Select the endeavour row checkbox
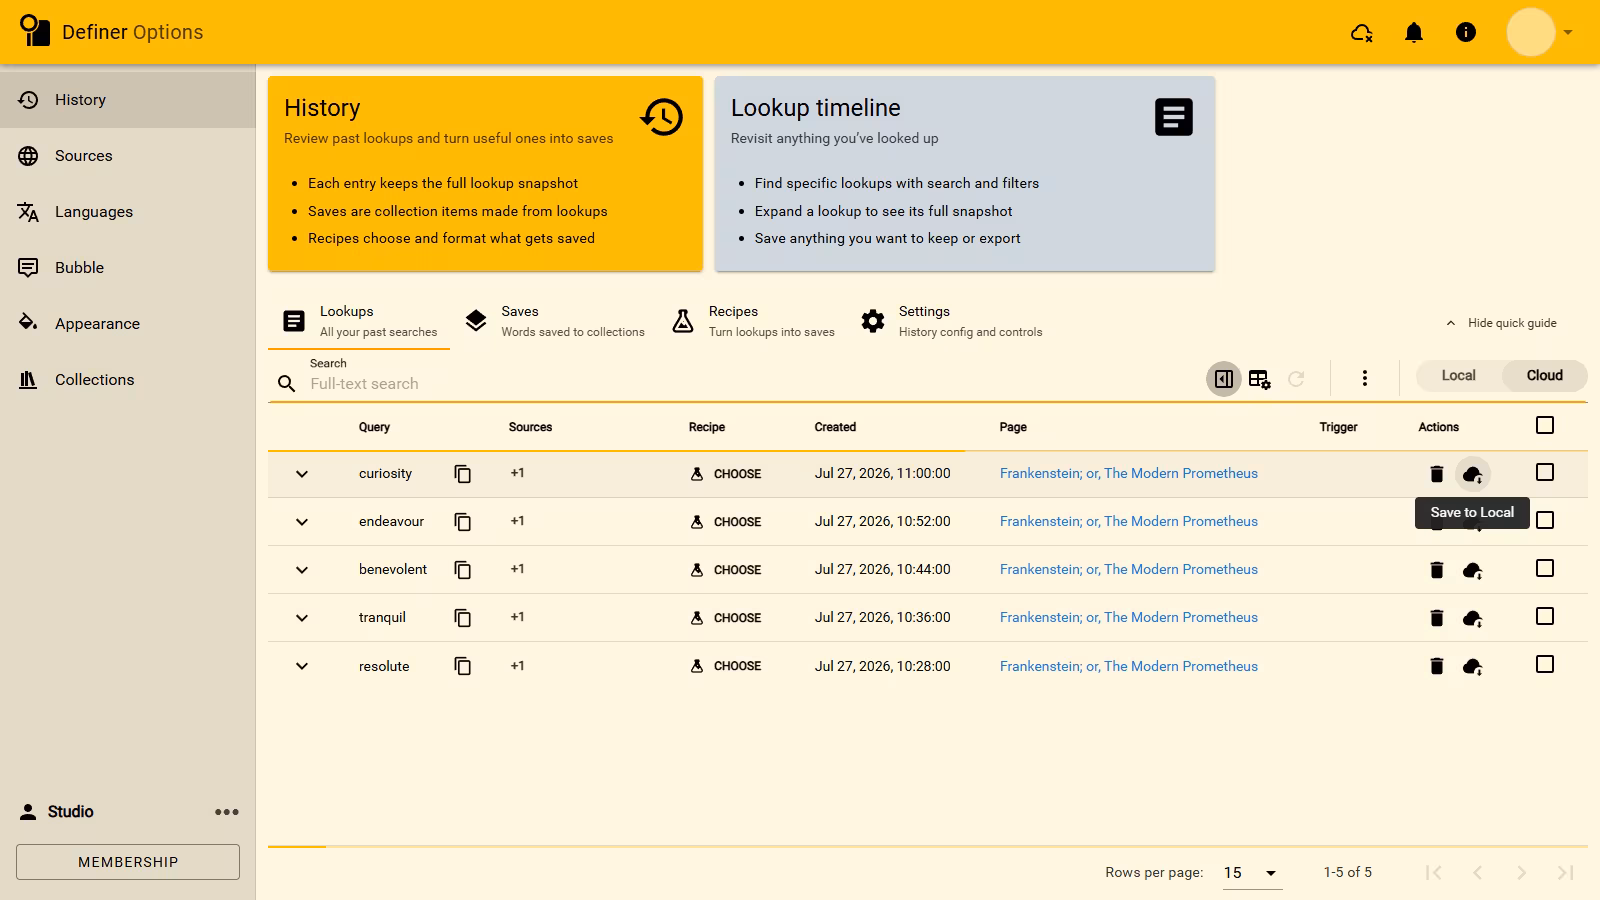 tap(1545, 520)
